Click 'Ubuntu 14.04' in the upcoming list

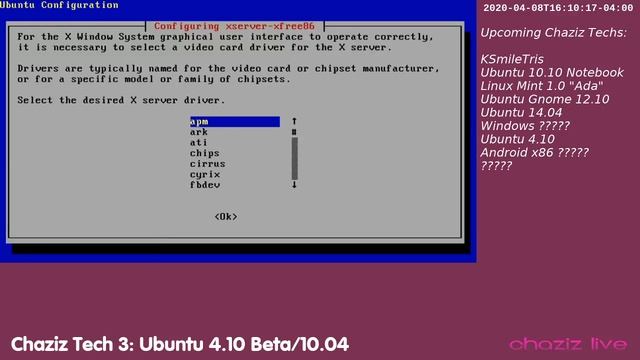[x=521, y=113]
